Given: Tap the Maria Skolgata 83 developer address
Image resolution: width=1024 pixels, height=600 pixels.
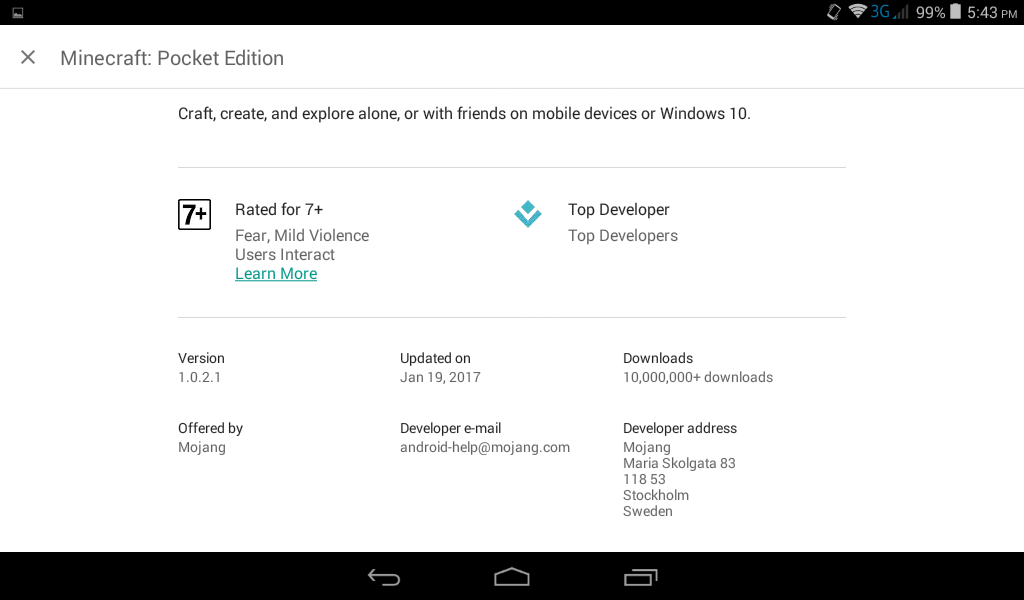Looking at the screenshot, I should [x=679, y=463].
